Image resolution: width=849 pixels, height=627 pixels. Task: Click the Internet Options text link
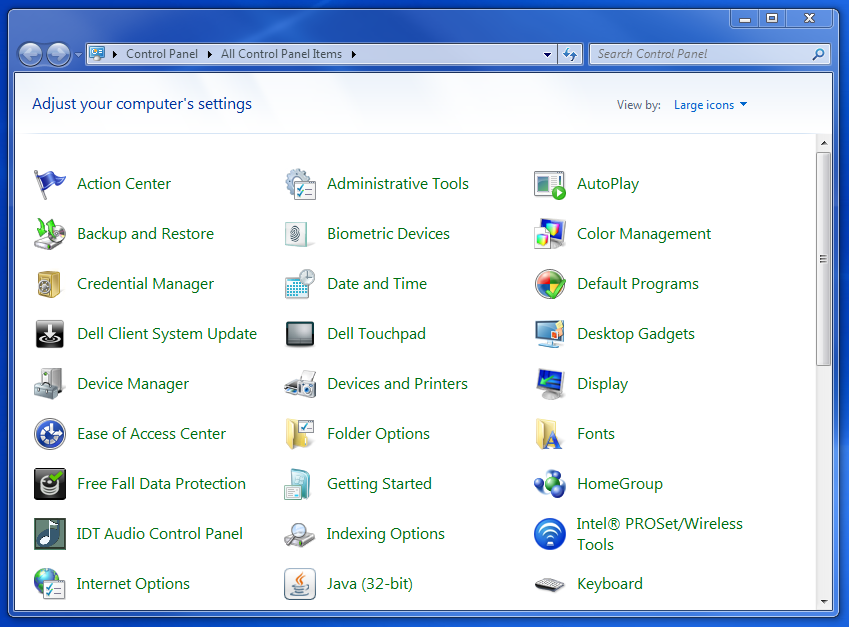[133, 584]
